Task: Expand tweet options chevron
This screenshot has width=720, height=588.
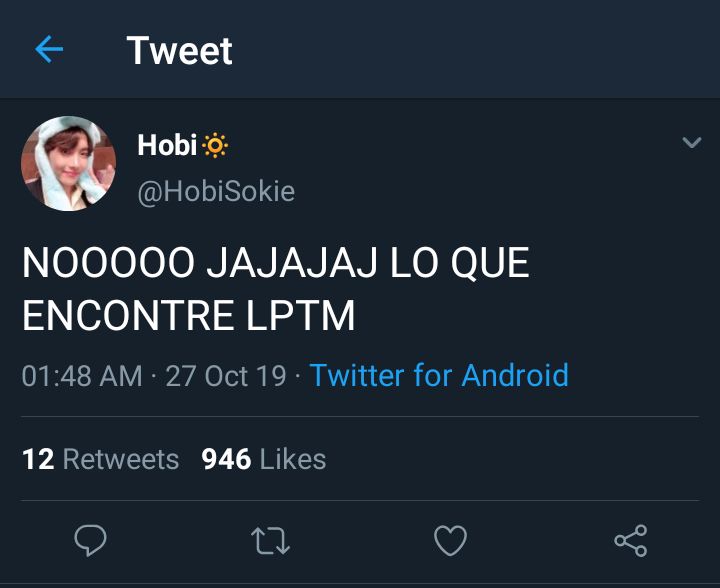Action: pos(692,142)
